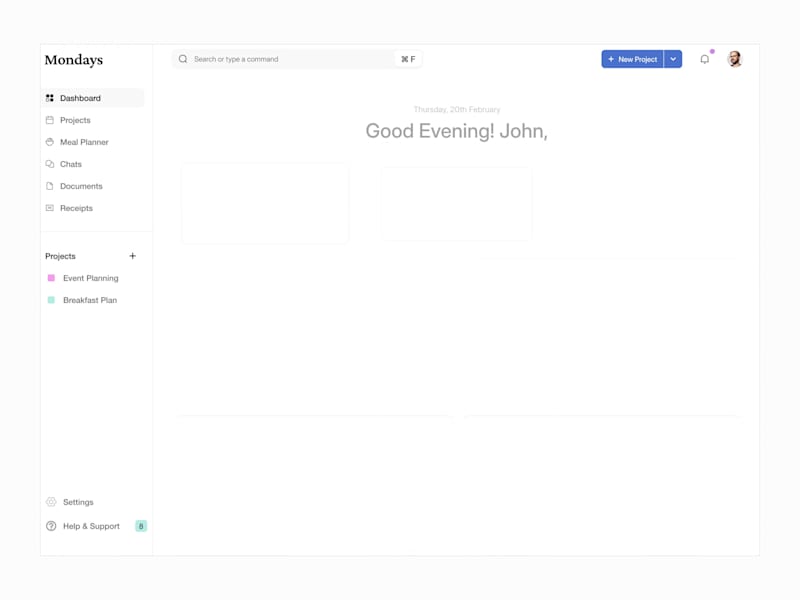
Task: Open the Breakfast Plan project
Action: click(x=88, y=300)
